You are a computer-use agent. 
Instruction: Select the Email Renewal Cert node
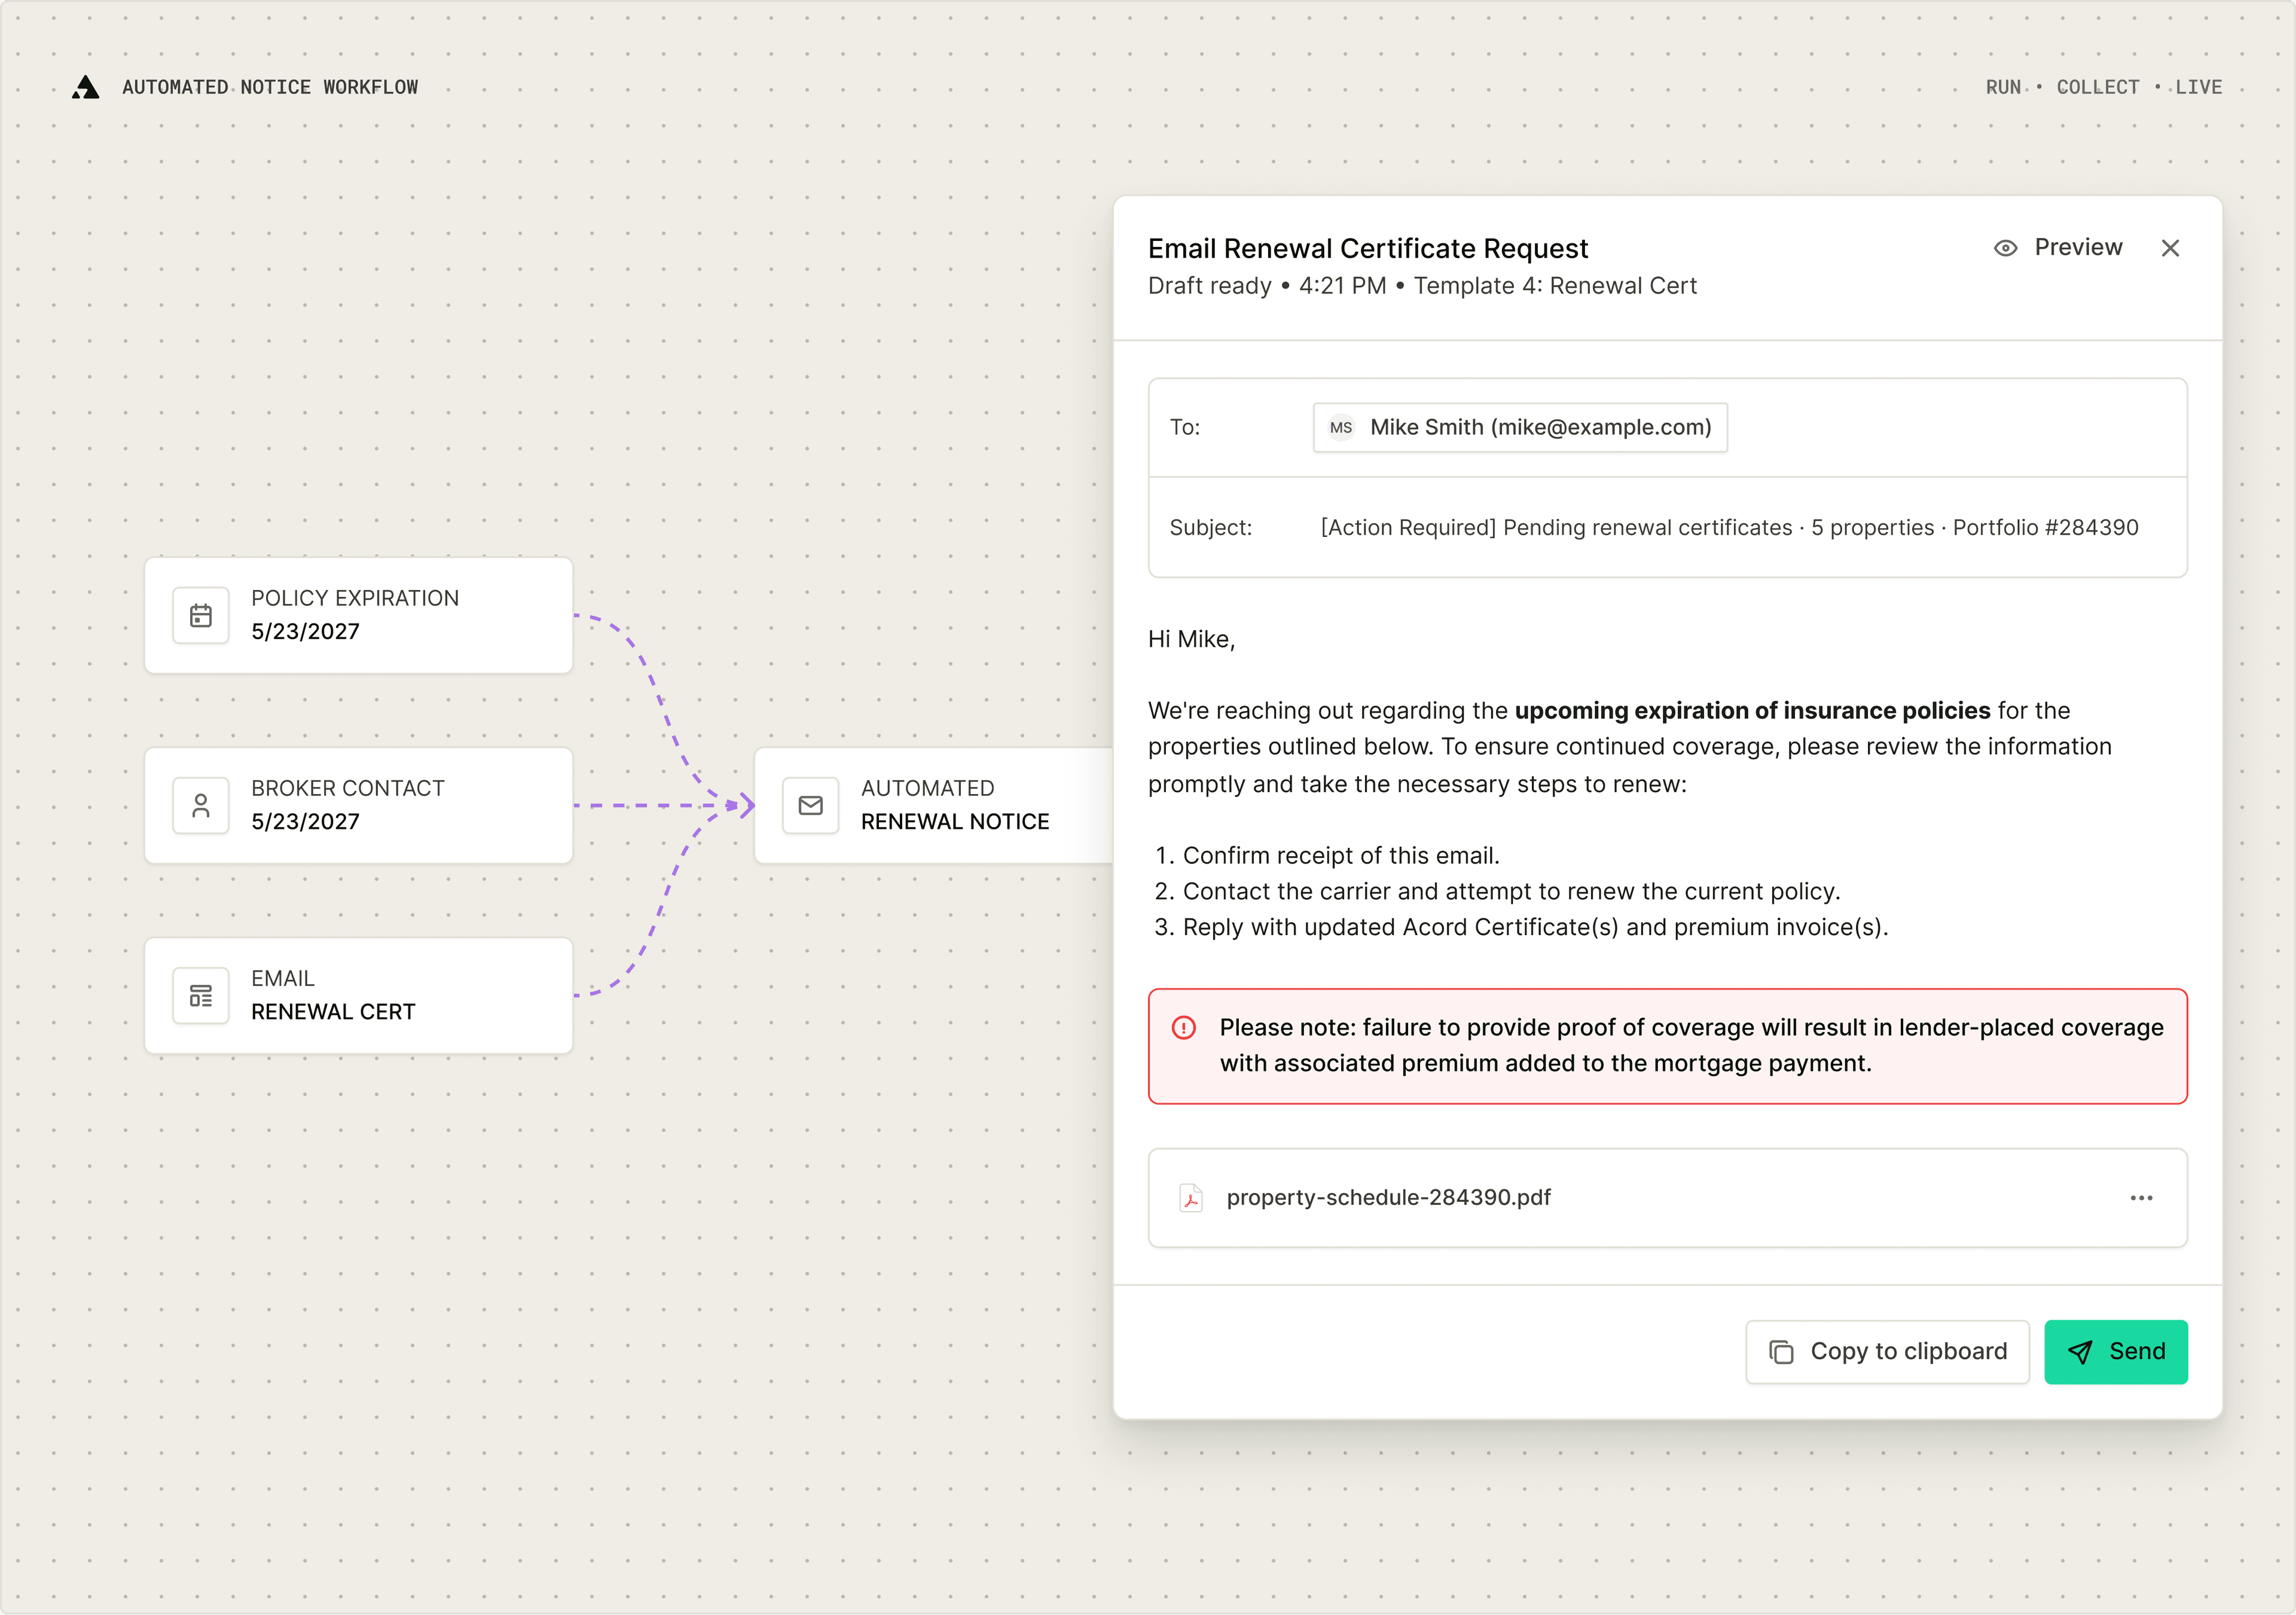[359, 996]
